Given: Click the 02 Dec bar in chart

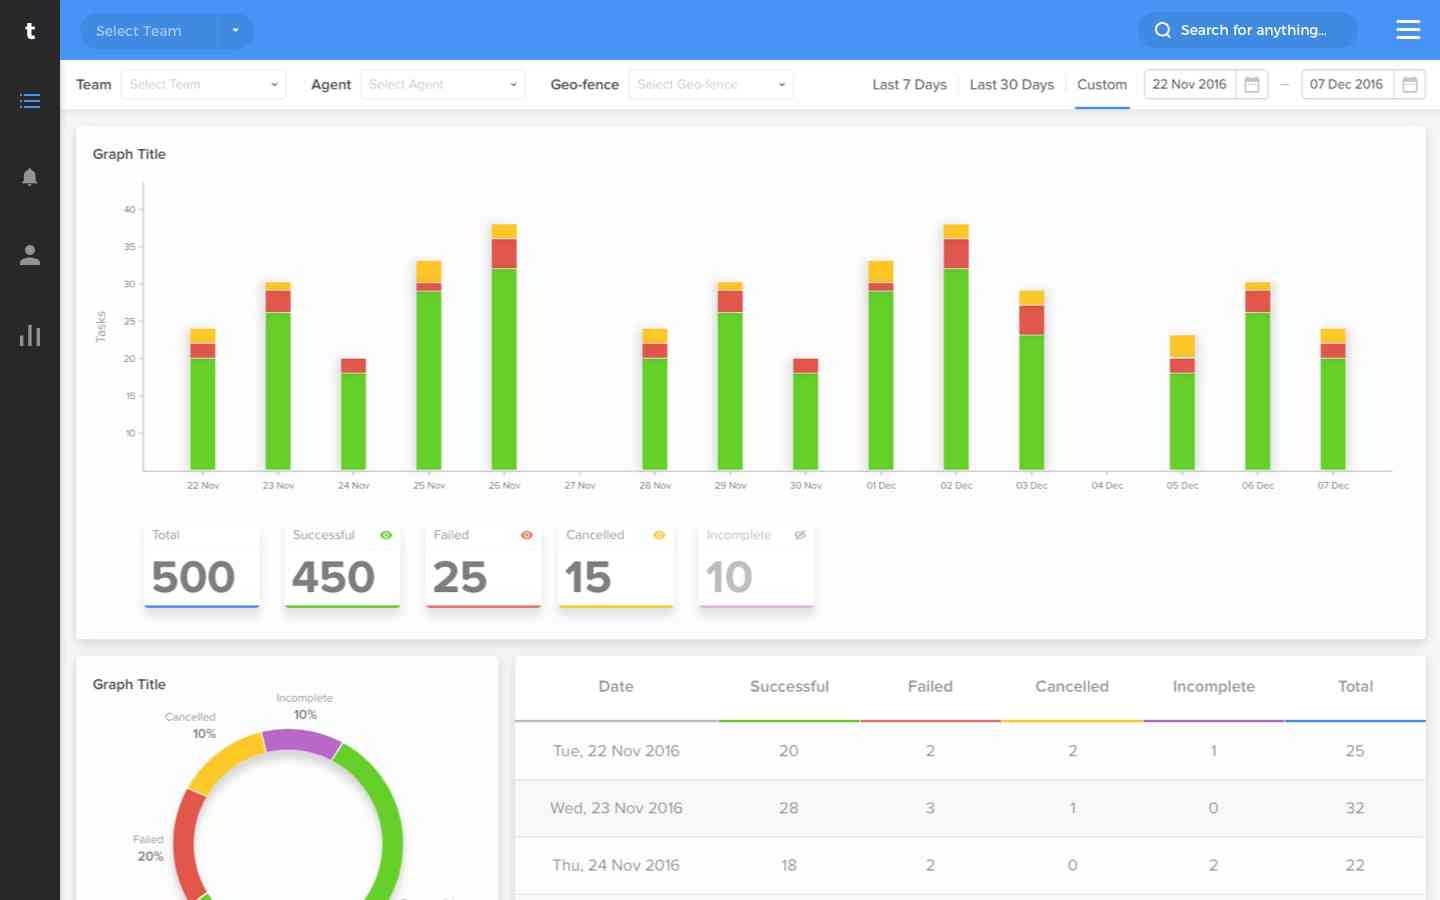Looking at the screenshot, I should [x=956, y=347].
